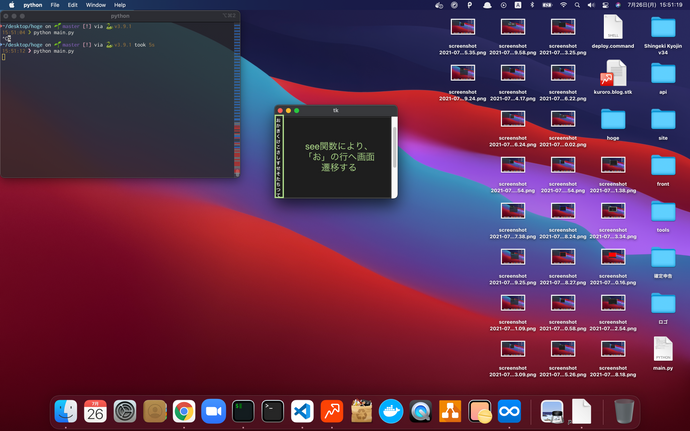Launch Visual Studio Code from the dock
The height and width of the screenshot is (431, 690).
pos(302,411)
